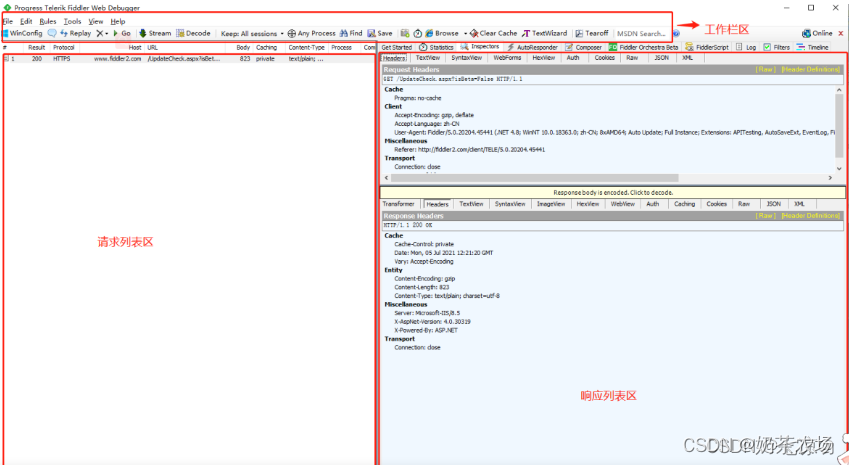Open the Filters tab
The image size is (849, 465).
tap(776, 47)
